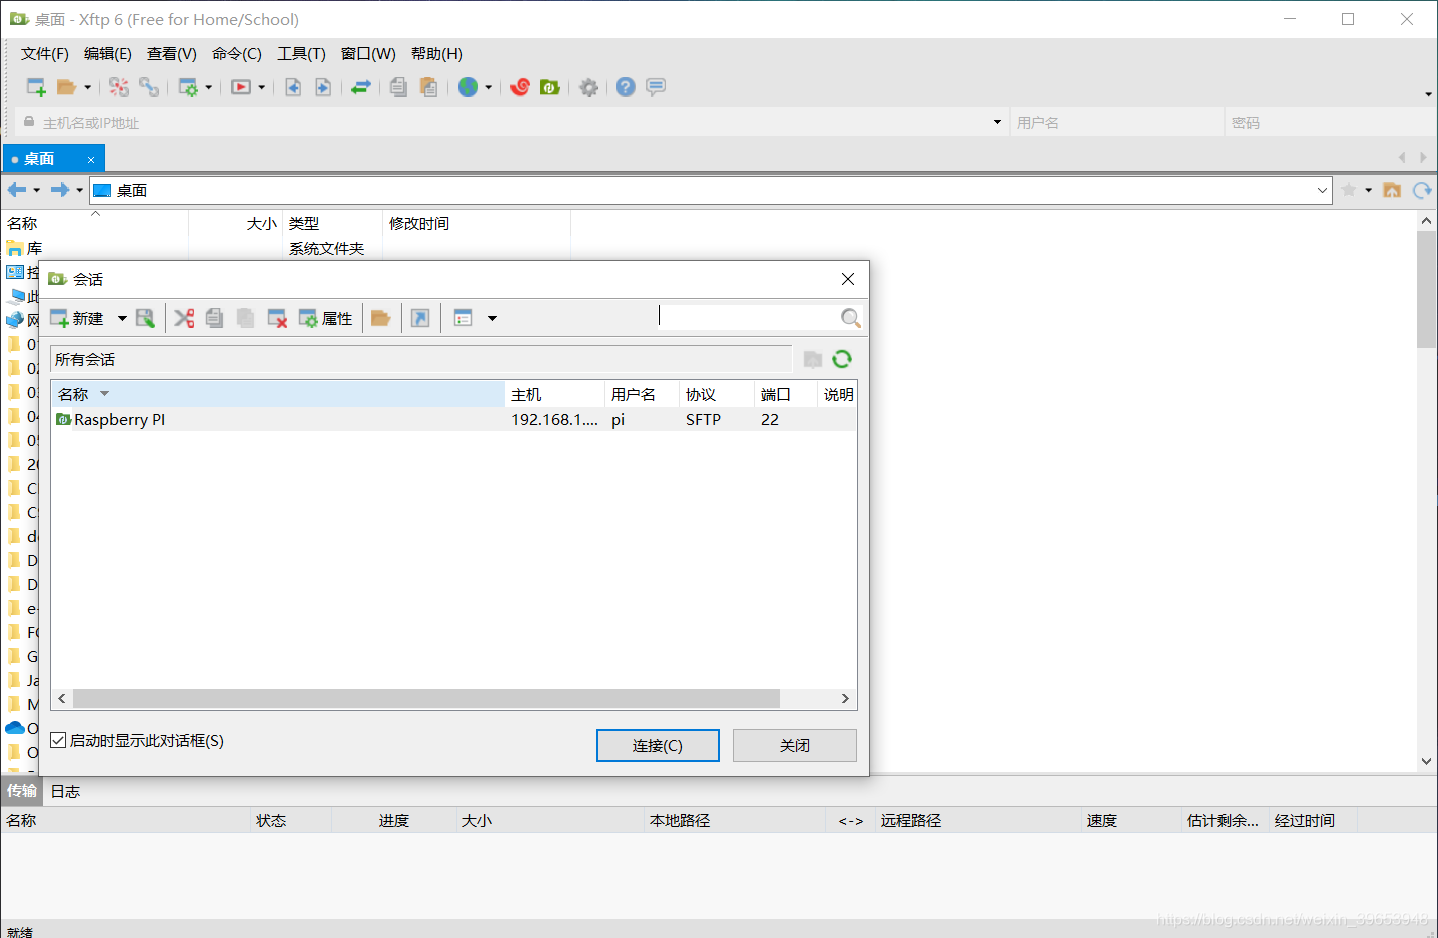Launch Xshell via the red swirl icon
The image size is (1438, 938).
coord(520,87)
